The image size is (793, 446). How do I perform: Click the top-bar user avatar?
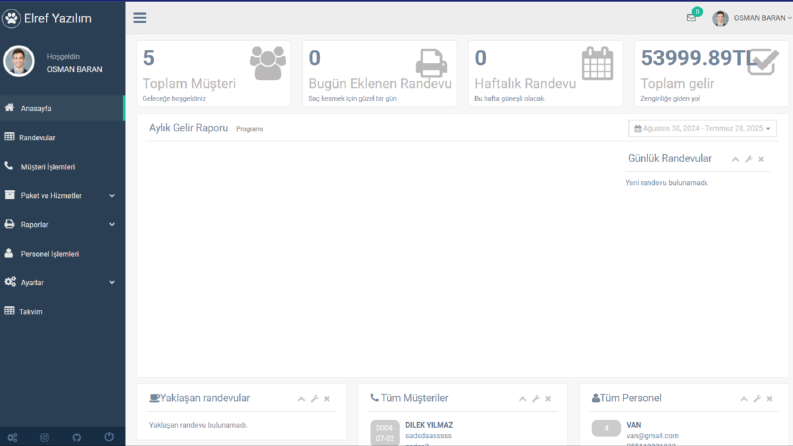pyautogui.click(x=720, y=18)
